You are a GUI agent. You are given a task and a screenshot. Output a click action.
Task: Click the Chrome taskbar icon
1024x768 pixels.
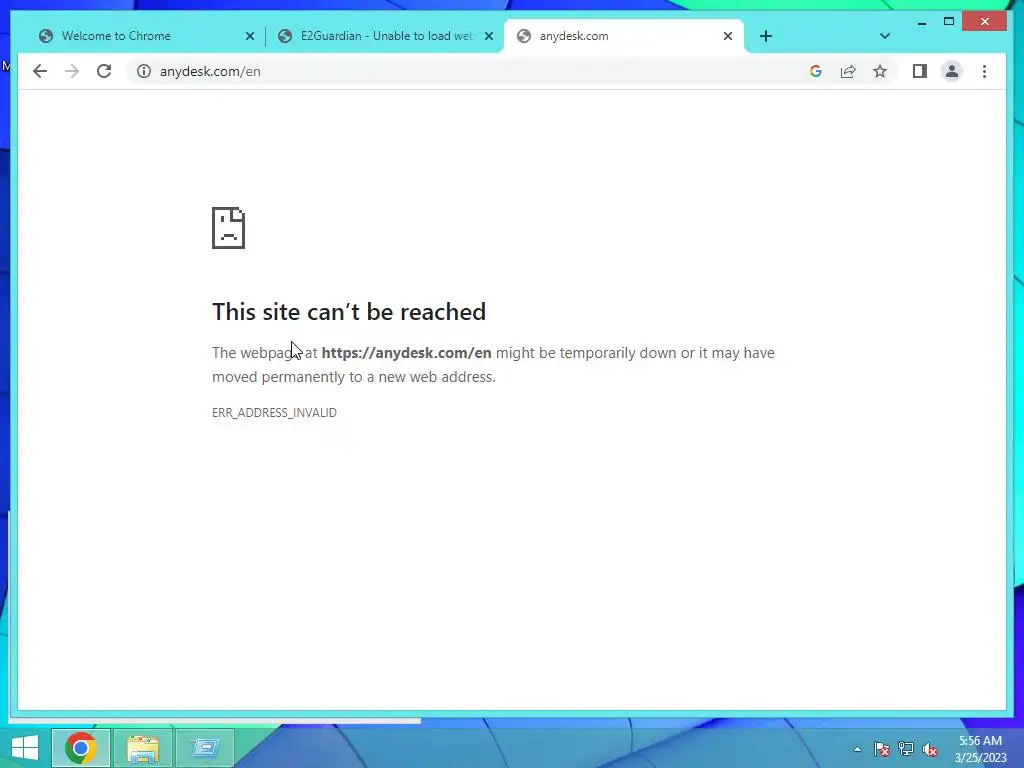[80, 748]
